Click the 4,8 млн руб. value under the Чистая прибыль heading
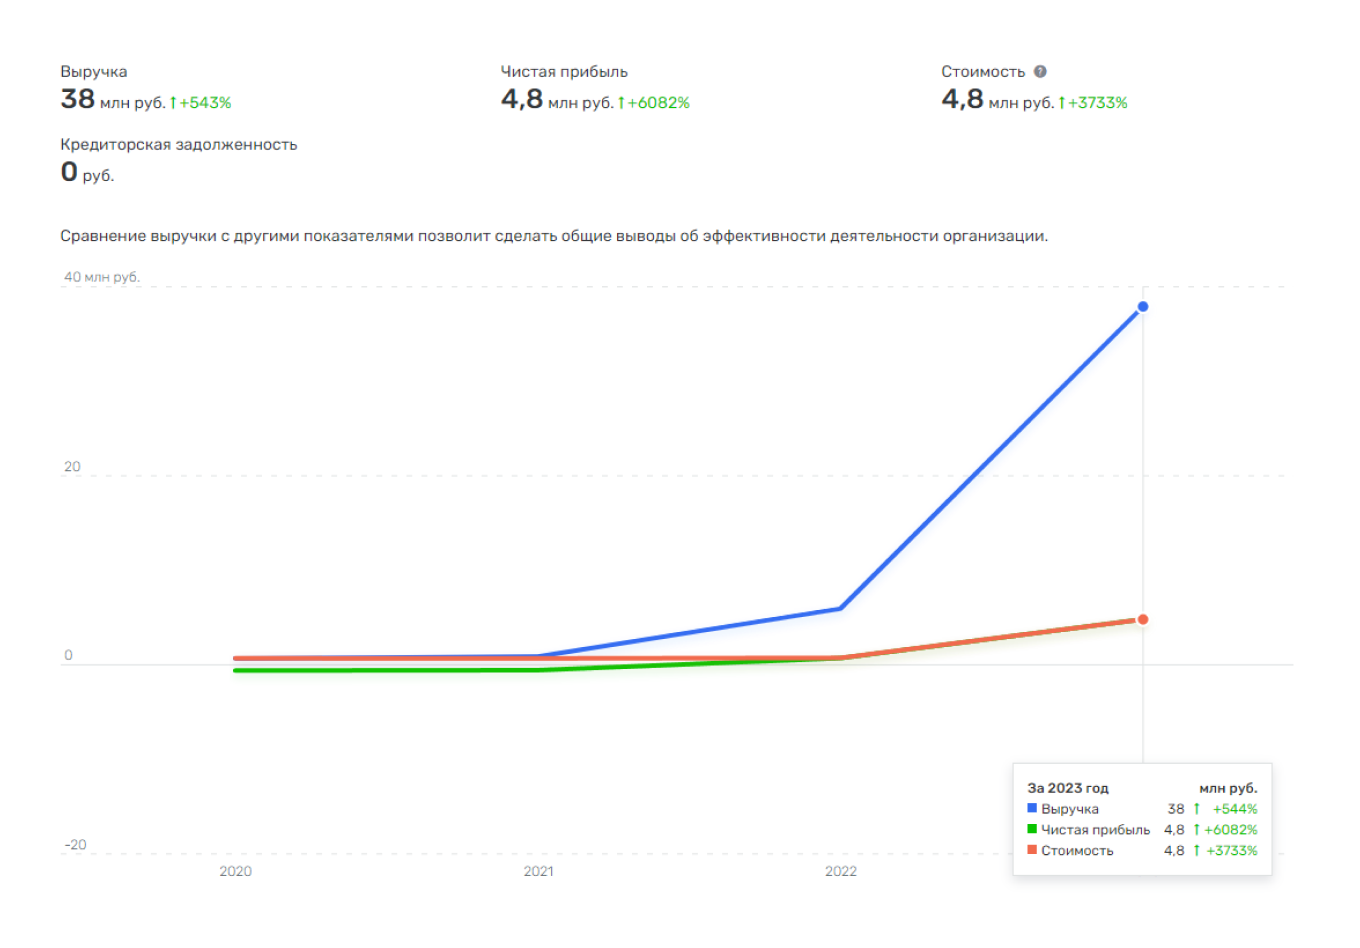The width and height of the screenshot is (1360, 948). [557, 100]
